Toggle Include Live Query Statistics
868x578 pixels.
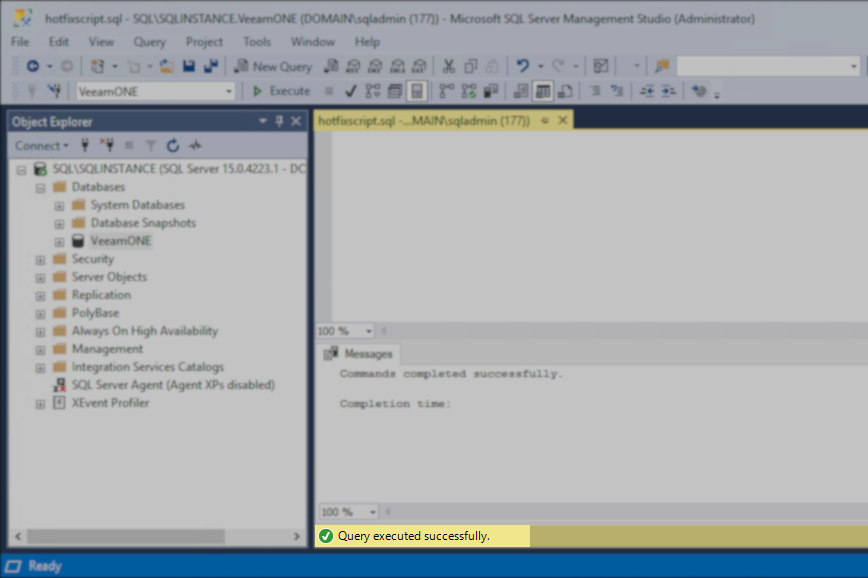(468, 91)
